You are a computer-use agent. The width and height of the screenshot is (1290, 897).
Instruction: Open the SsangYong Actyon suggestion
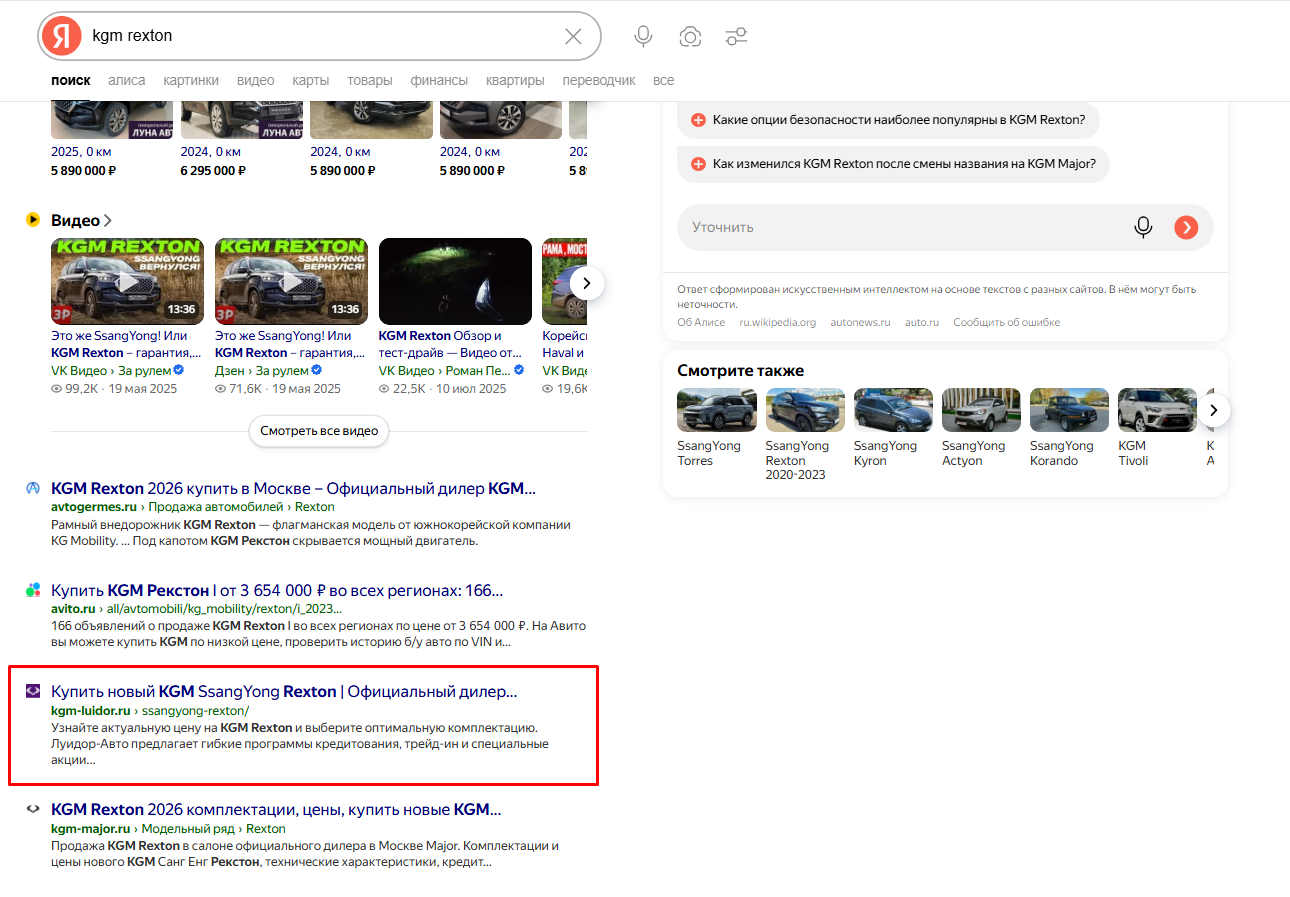981,428
